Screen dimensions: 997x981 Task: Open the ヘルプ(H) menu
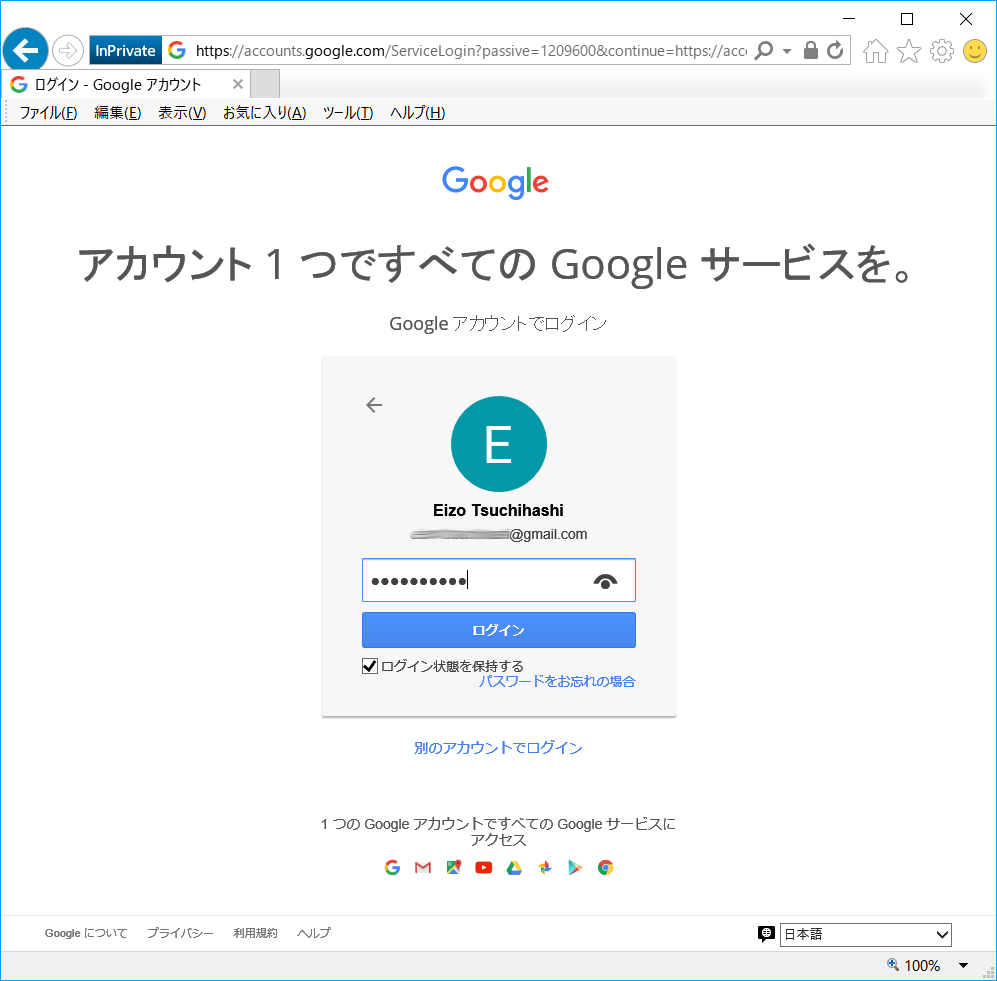coord(417,113)
